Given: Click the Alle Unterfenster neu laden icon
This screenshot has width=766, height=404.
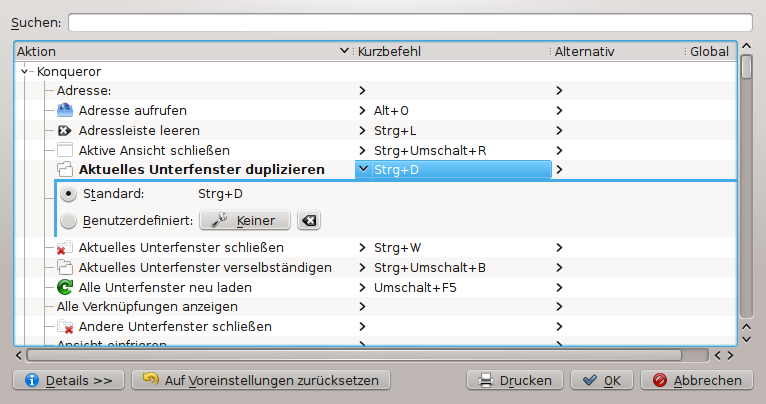Looking at the screenshot, I should pyautogui.click(x=66, y=287).
